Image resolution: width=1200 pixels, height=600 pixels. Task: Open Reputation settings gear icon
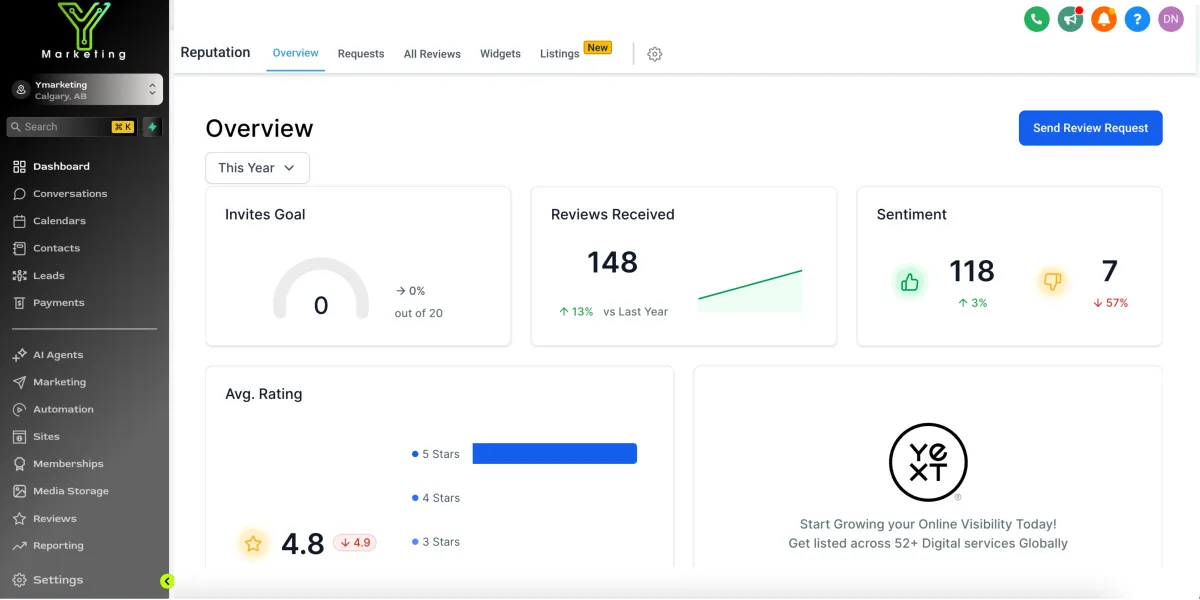[655, 54]
